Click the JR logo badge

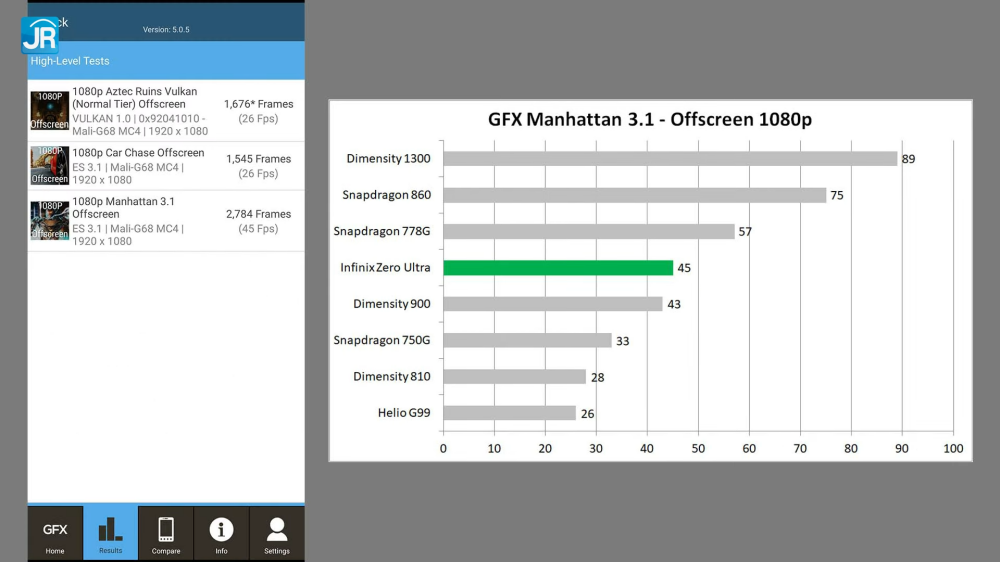(x=40, y=35)
